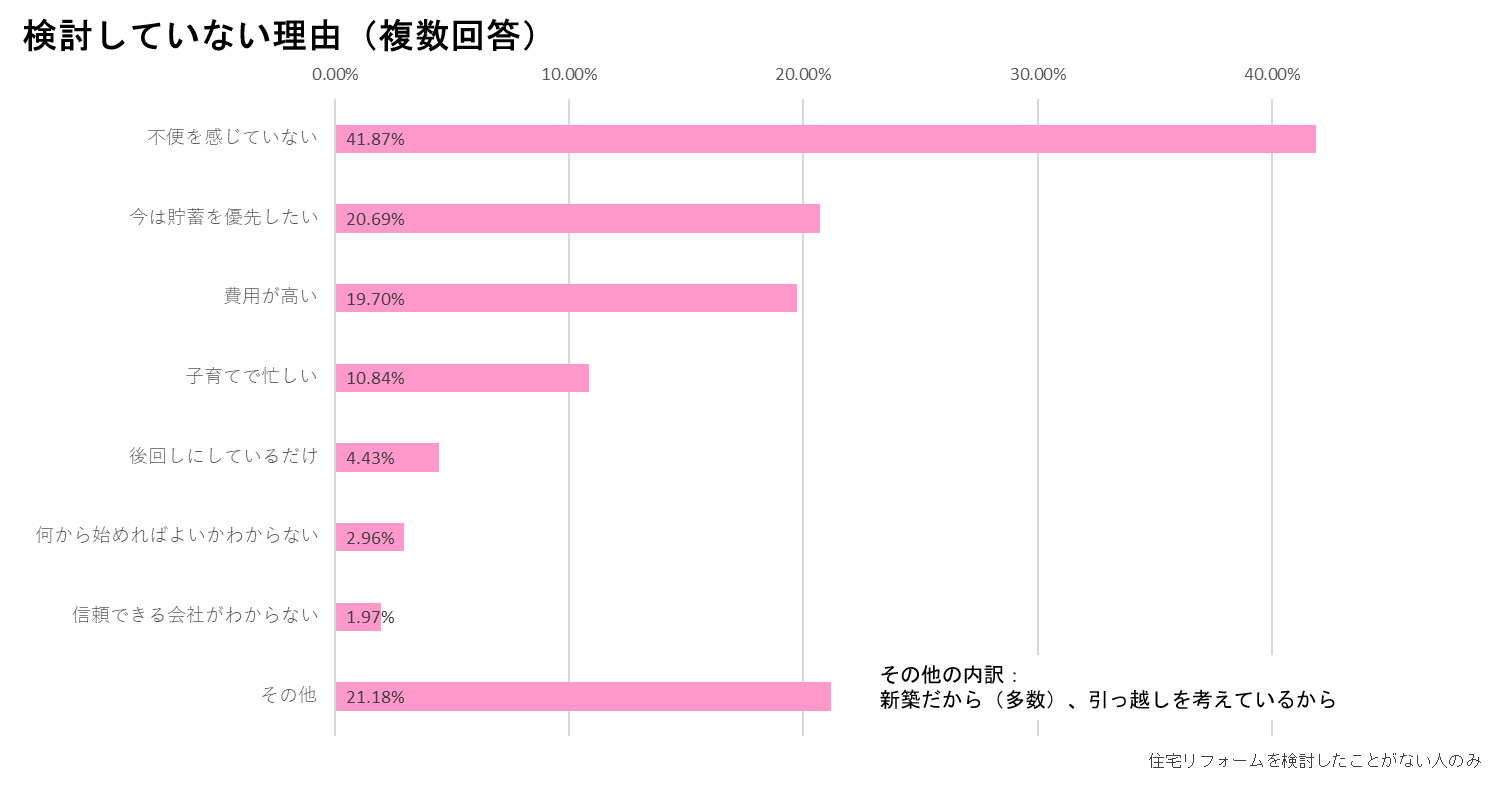Click the その他 category label
Screen dimensions: 1496x789
(288, 695)
